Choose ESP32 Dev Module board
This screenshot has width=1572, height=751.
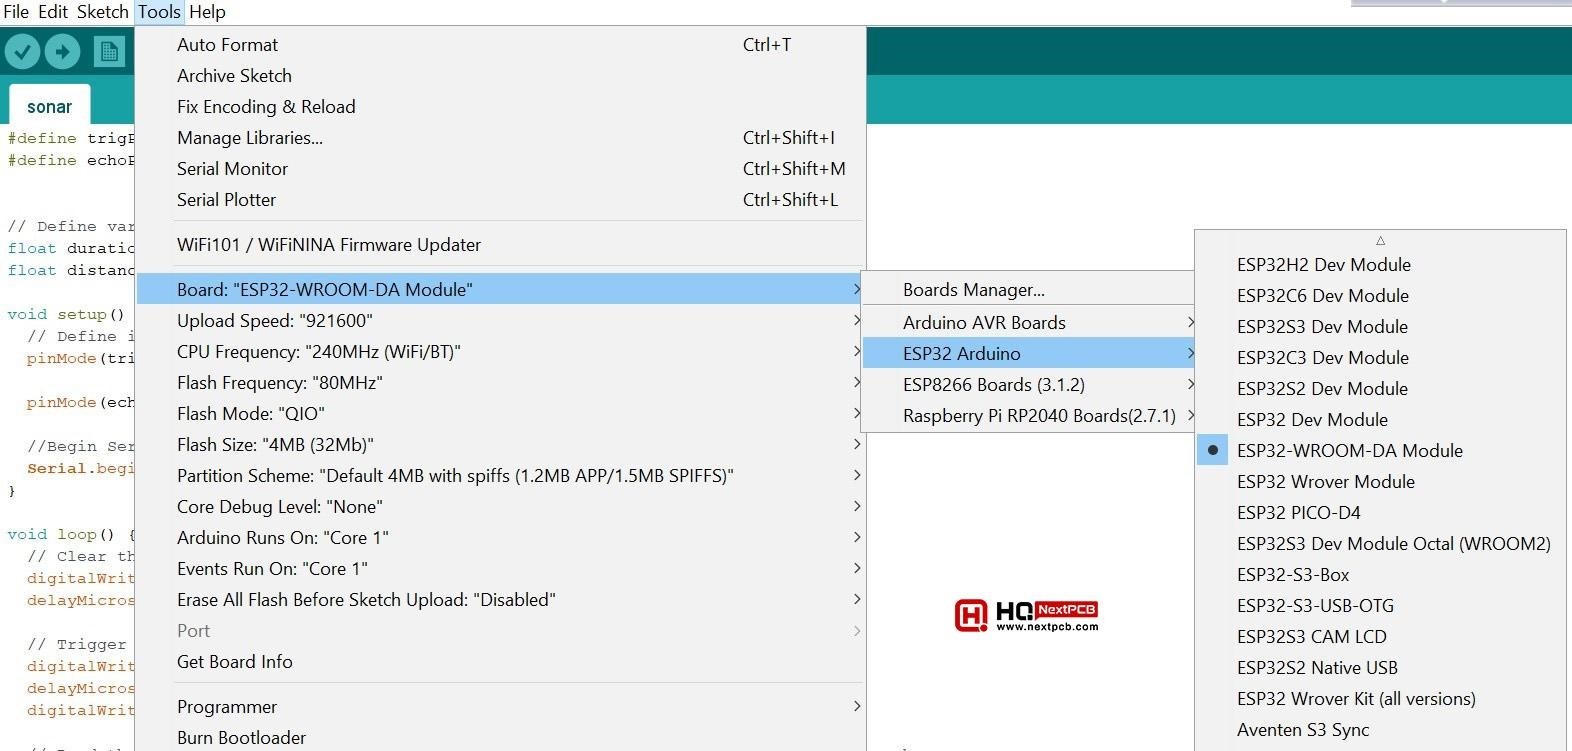point(1312,420)
